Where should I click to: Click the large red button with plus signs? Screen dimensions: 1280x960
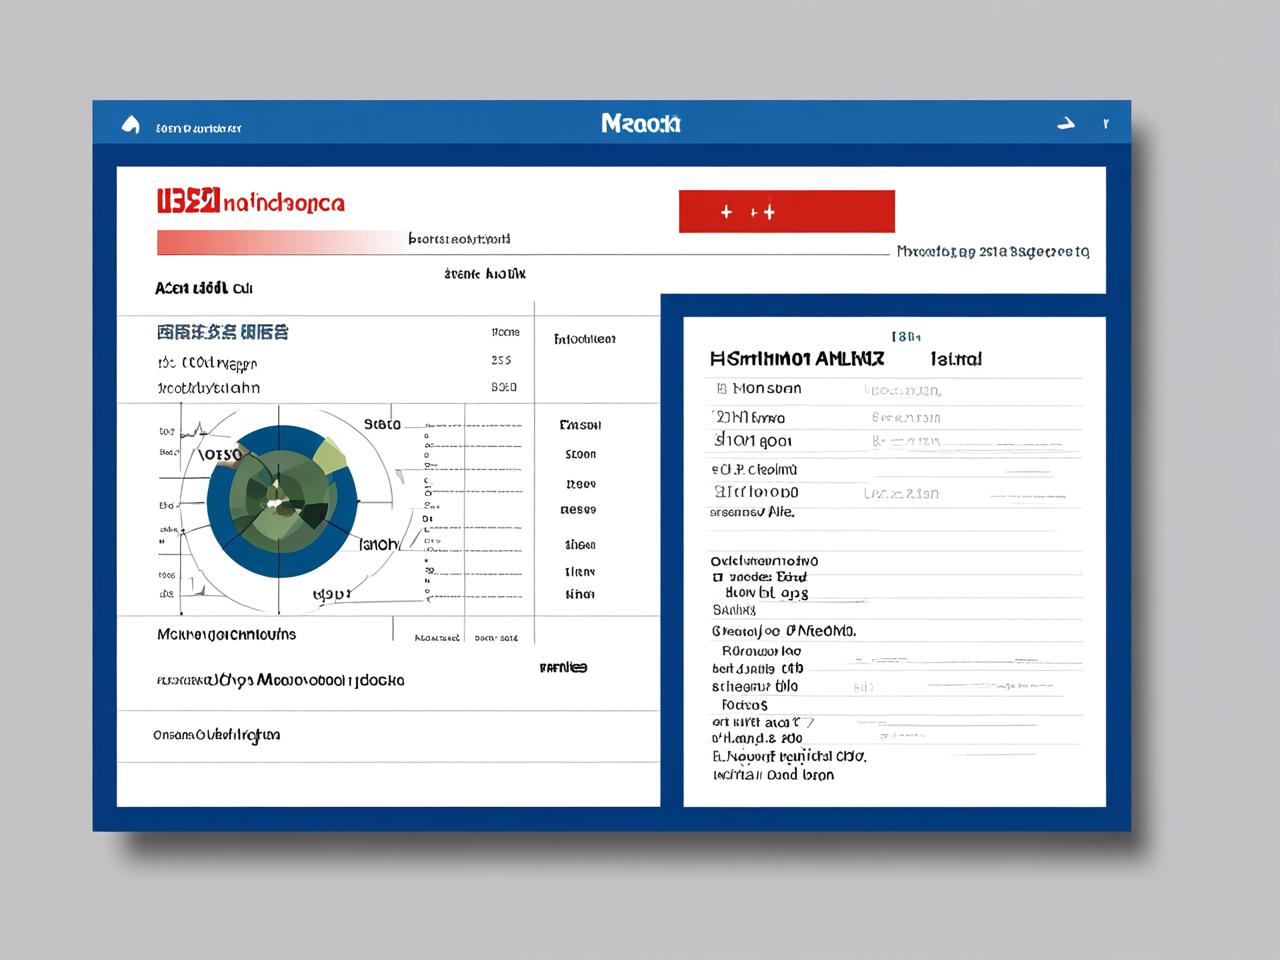coord(786,211)
